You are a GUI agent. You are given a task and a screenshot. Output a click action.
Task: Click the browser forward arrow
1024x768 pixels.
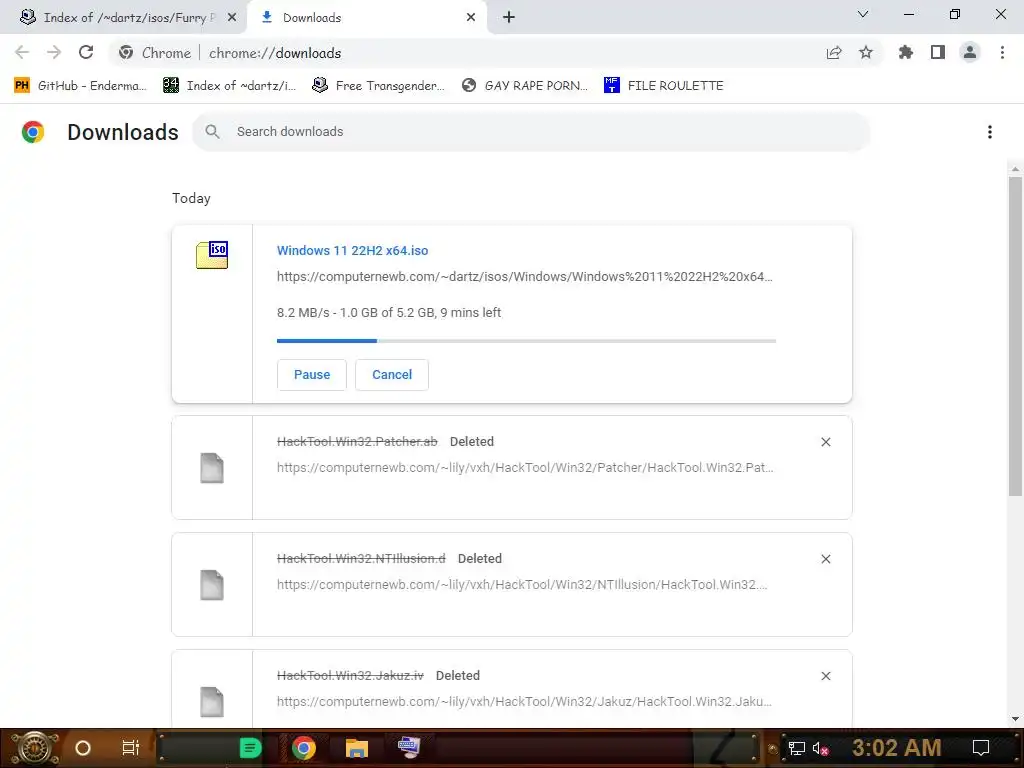coord(54,53)
